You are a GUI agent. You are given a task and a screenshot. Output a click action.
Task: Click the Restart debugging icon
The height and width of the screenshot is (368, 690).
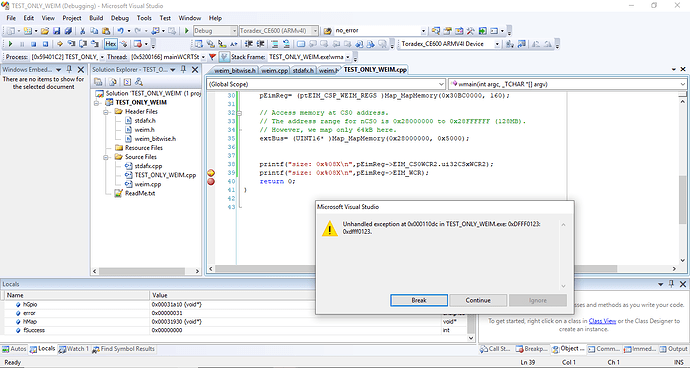pos(45,44)
